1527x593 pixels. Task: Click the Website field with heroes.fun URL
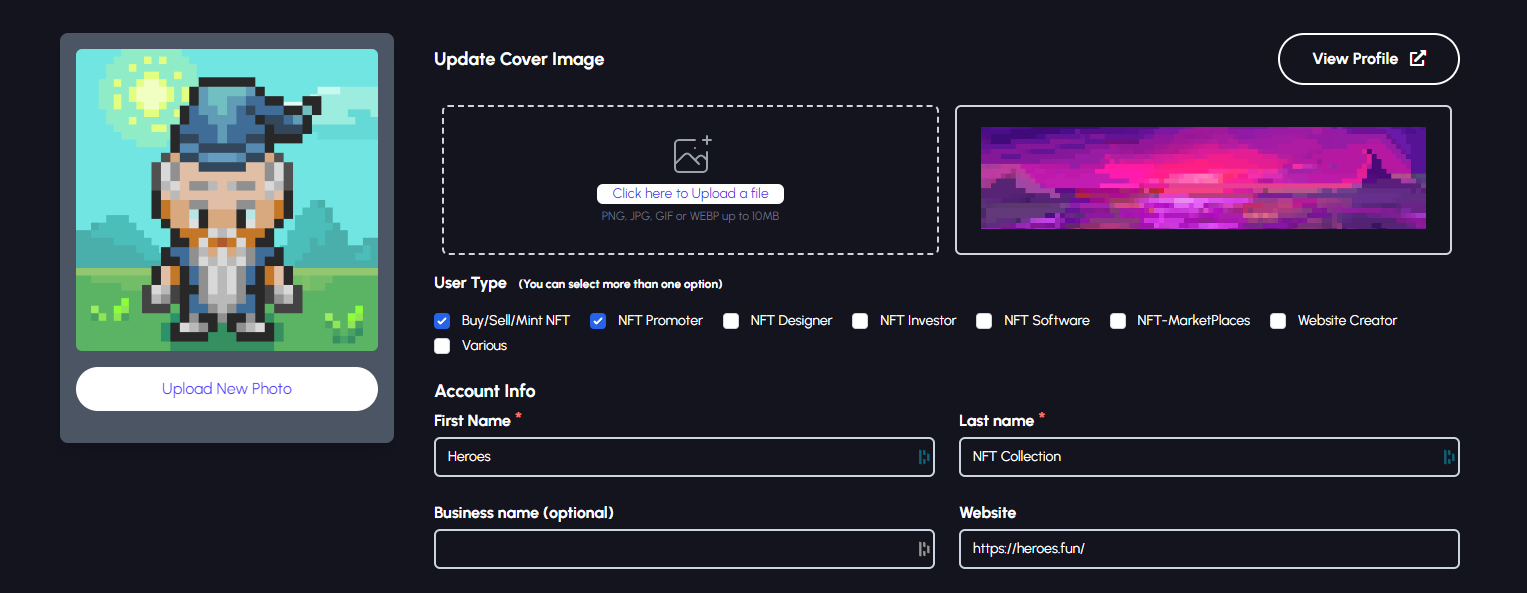point(1209,549)
